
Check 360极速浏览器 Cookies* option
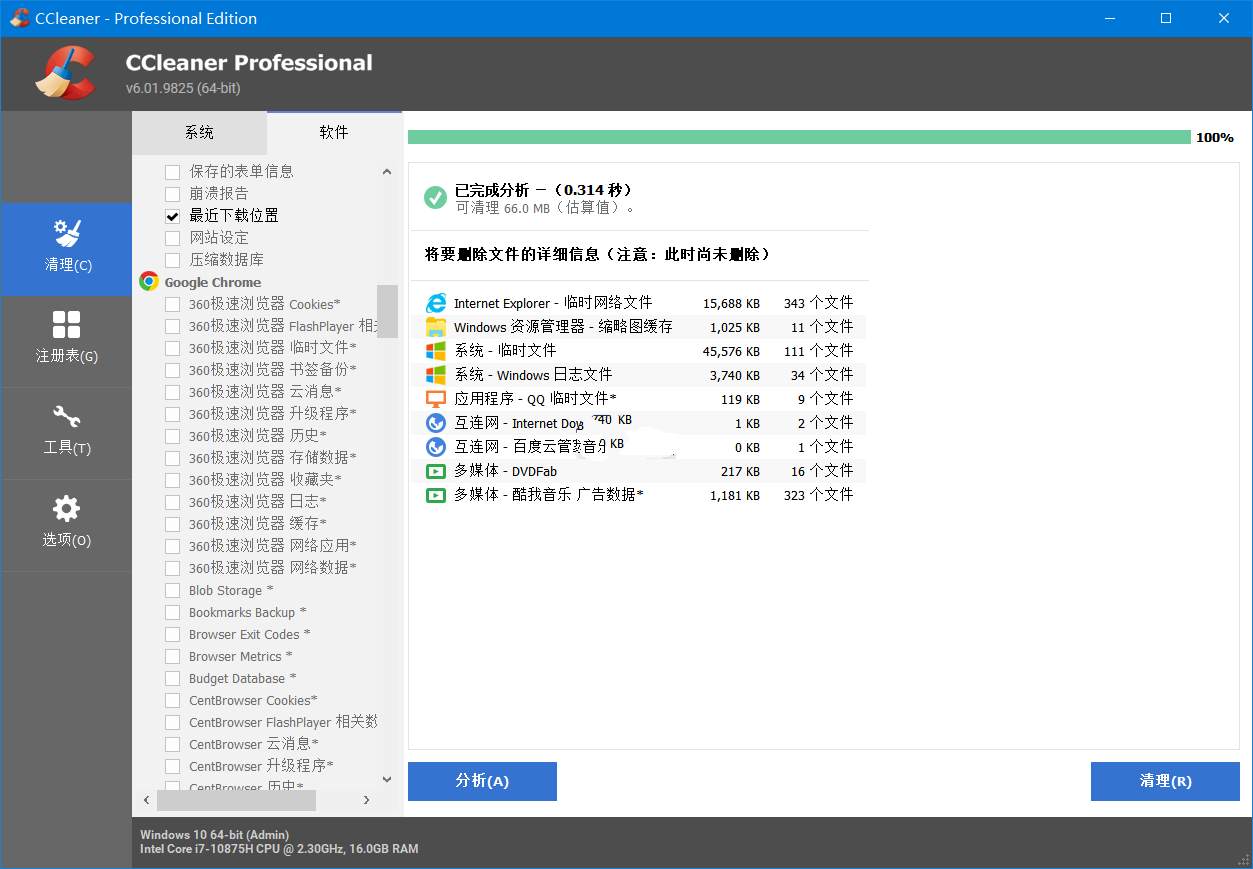171,304
